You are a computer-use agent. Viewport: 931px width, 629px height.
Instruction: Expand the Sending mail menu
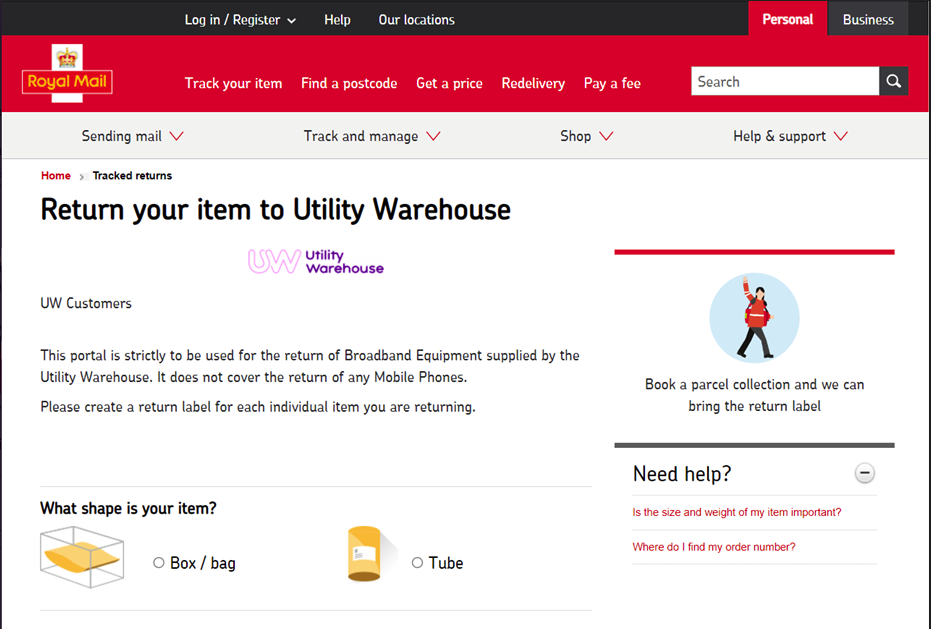point(132,136)
